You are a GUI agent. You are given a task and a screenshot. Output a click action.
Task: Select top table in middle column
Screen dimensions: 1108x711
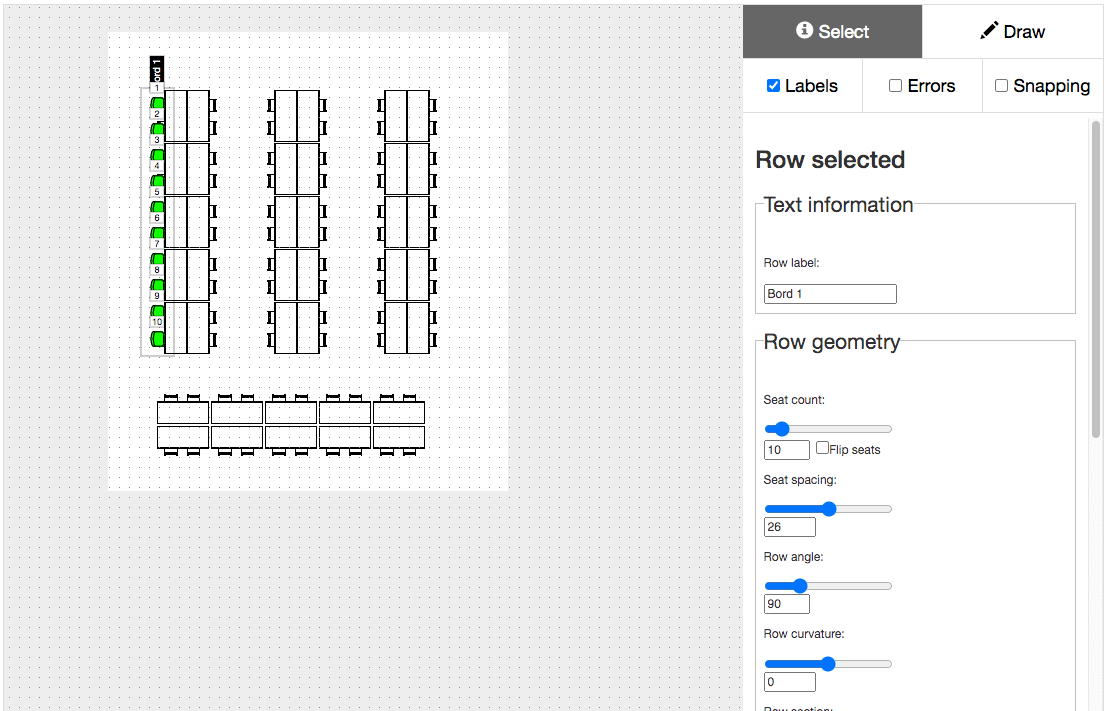pyautogui.click(x=297, y=116)
